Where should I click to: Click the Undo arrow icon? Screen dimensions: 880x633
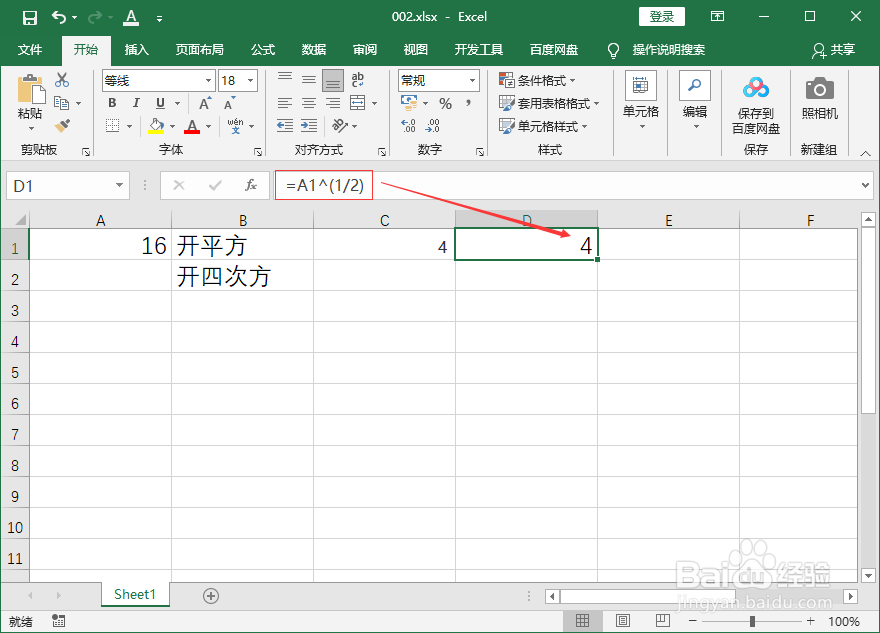coord(59,17)
